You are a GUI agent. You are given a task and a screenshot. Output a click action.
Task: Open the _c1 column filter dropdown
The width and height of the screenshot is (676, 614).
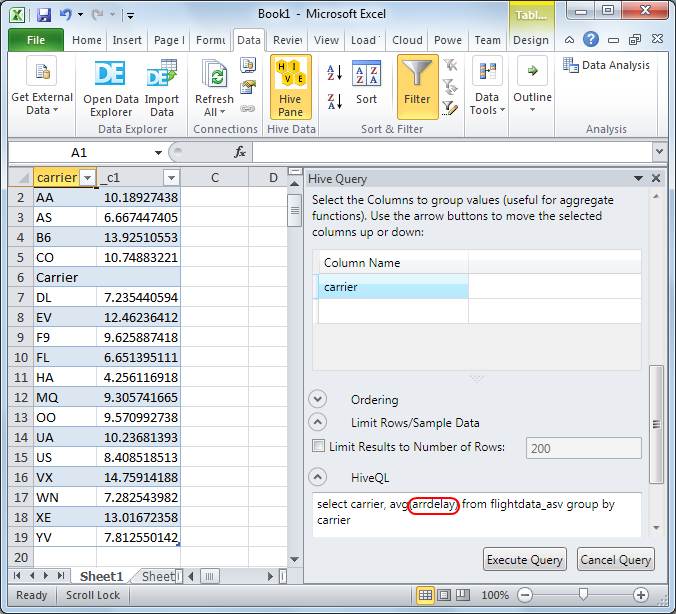[x=171, y=178]
